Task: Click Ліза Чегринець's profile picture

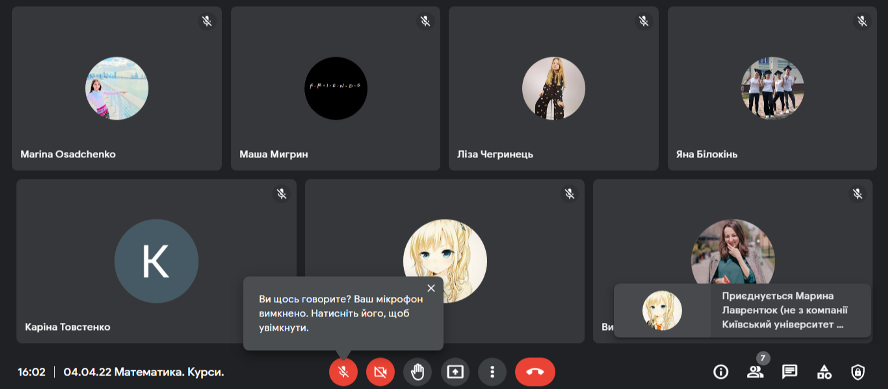Action: click(553, 88)
